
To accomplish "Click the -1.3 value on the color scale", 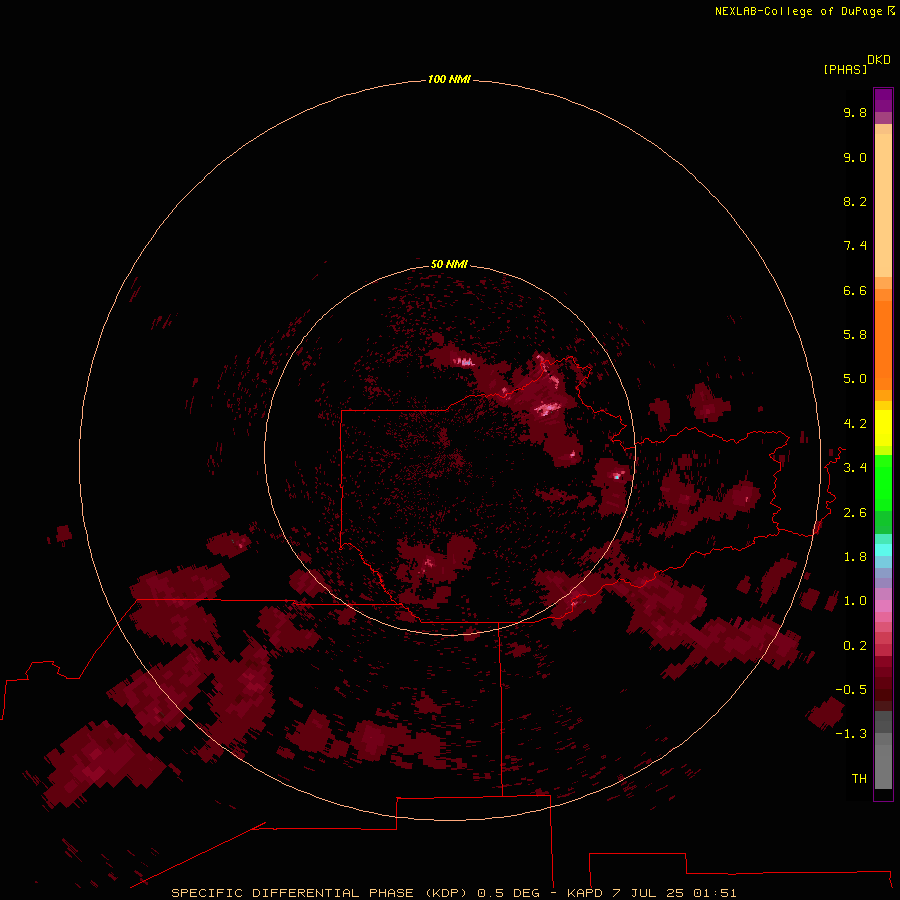I will tap(851, 734).
